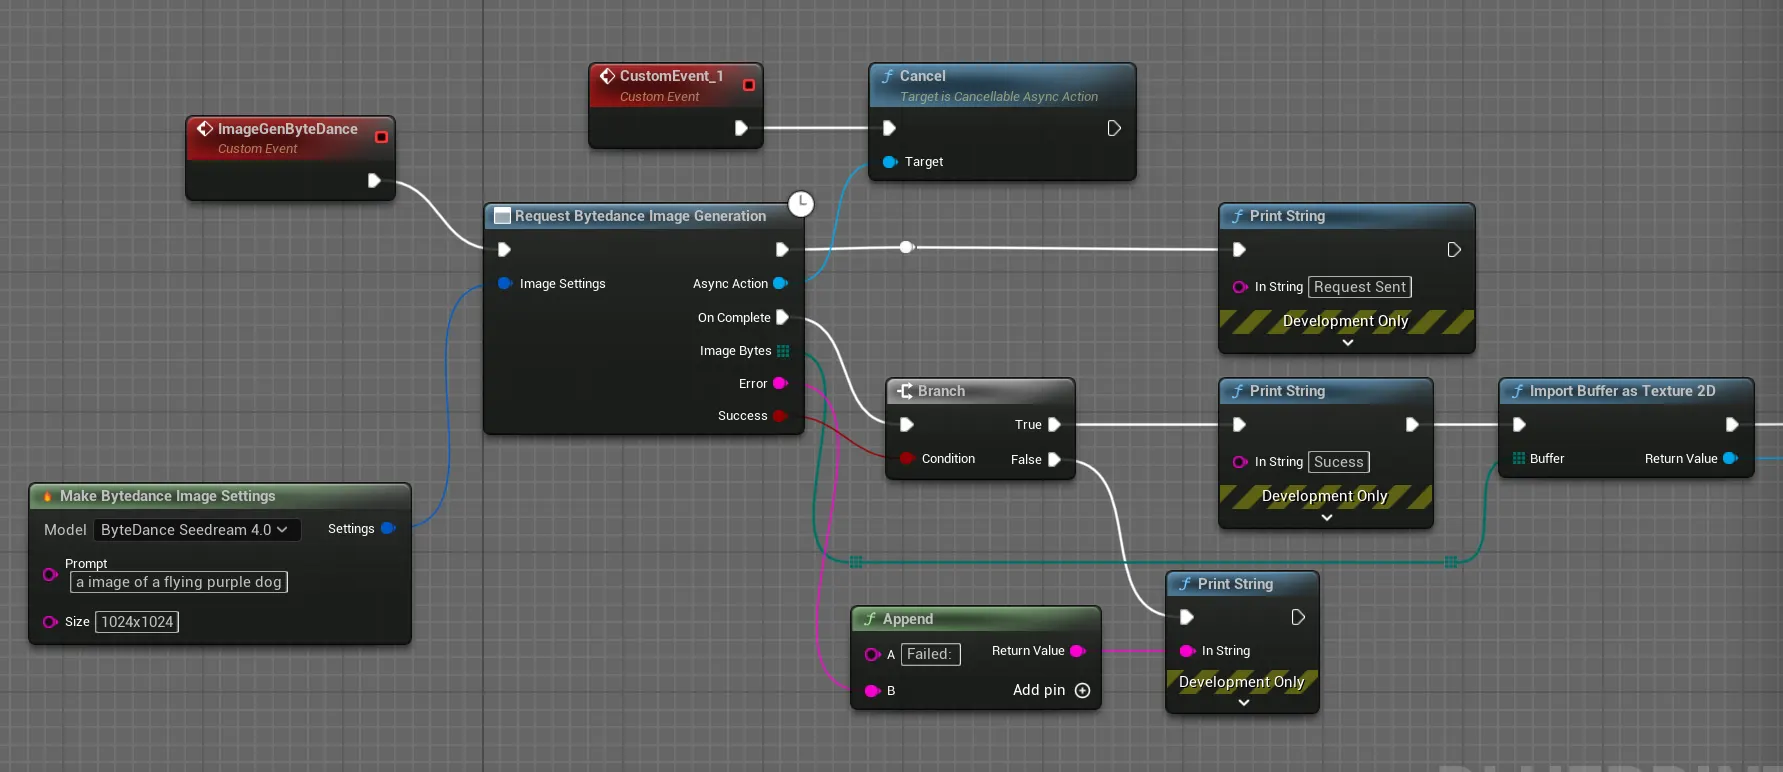Expand the Request Sent Print String options
The height and width of the screenshot is (772, 1783).
(1347, 343)
